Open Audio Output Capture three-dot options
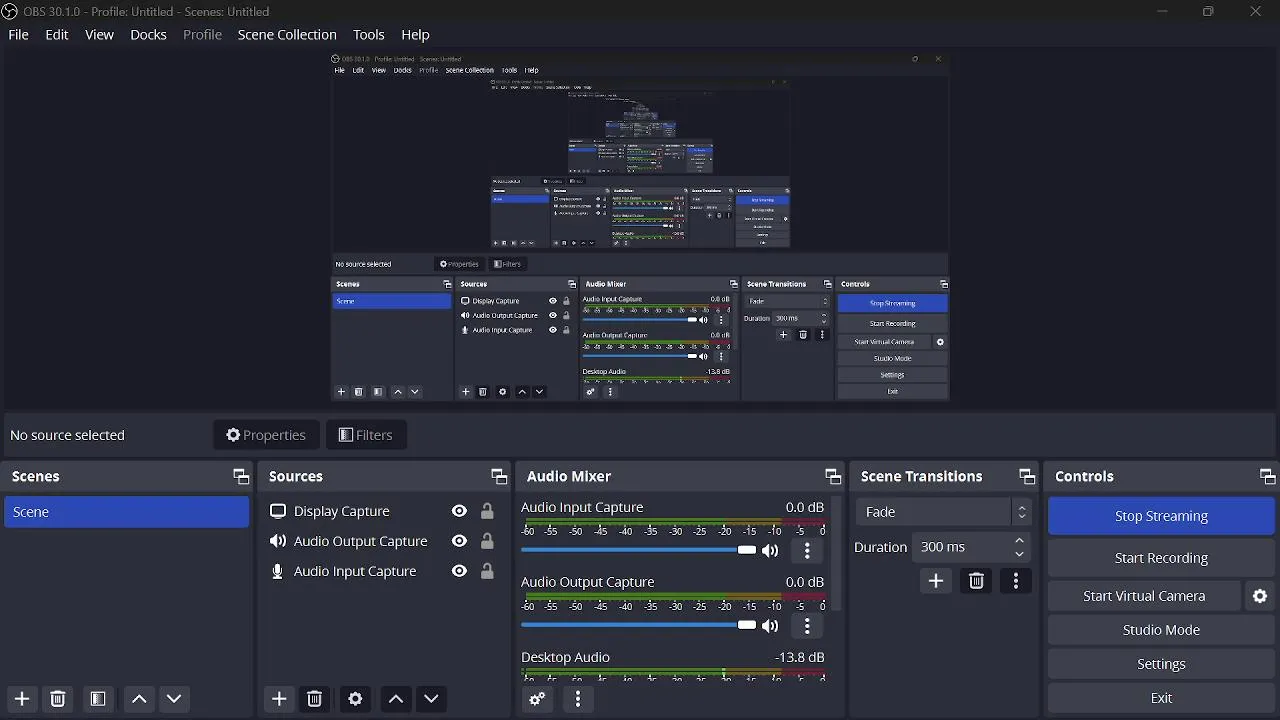Image resolution: width=1280 pixels, height=720 pixels. pyautogui.click(x=808, y=626)
